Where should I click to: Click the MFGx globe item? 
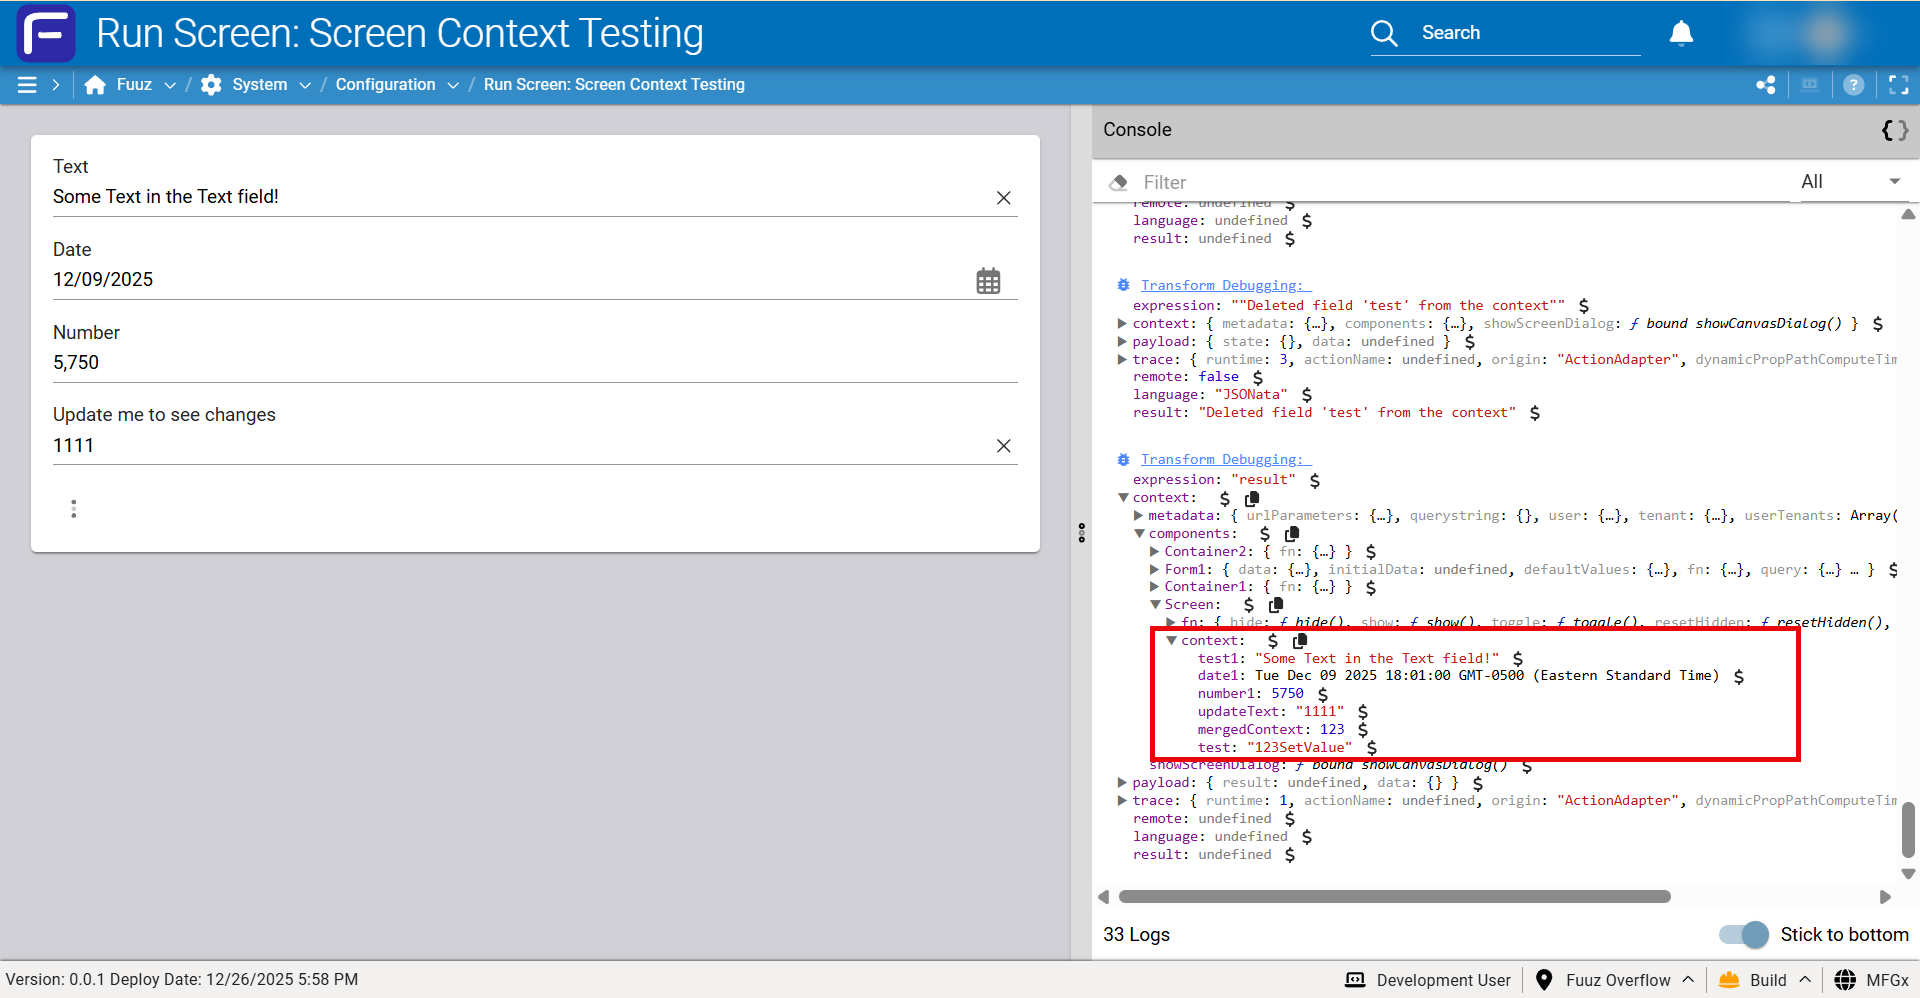click(x=1872, y=980)
